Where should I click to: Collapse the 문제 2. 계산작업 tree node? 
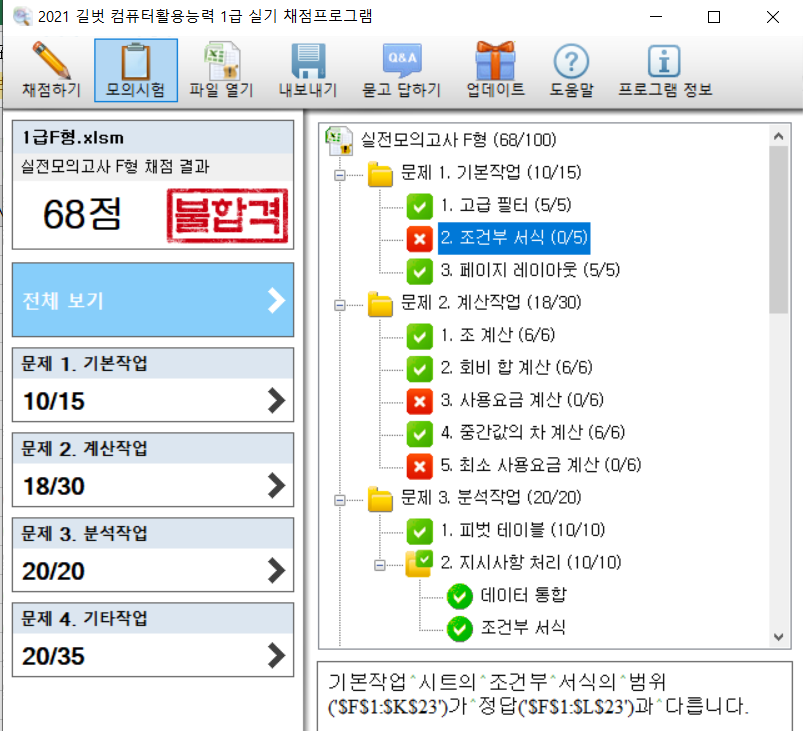click(x=340, y=304)
